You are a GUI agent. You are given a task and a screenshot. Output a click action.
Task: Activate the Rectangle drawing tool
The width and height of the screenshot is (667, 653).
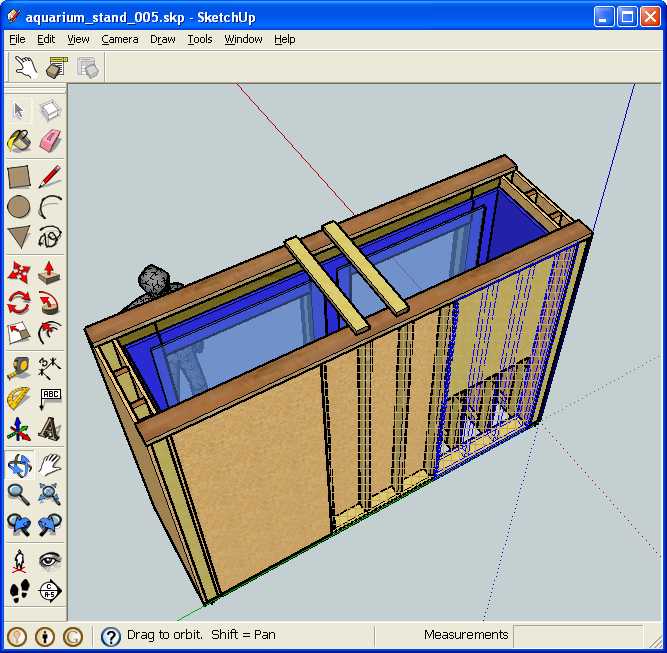click(x=19, y=176)
